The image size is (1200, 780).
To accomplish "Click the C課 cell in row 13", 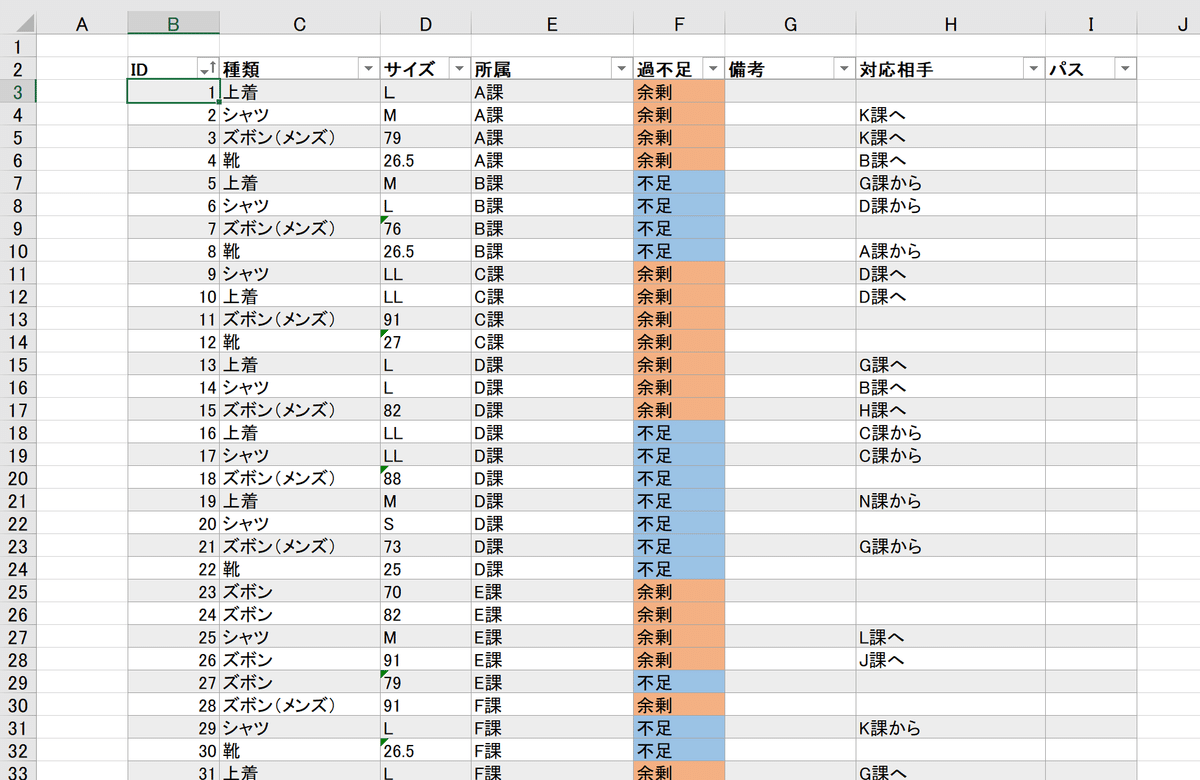I will [553, 319].
